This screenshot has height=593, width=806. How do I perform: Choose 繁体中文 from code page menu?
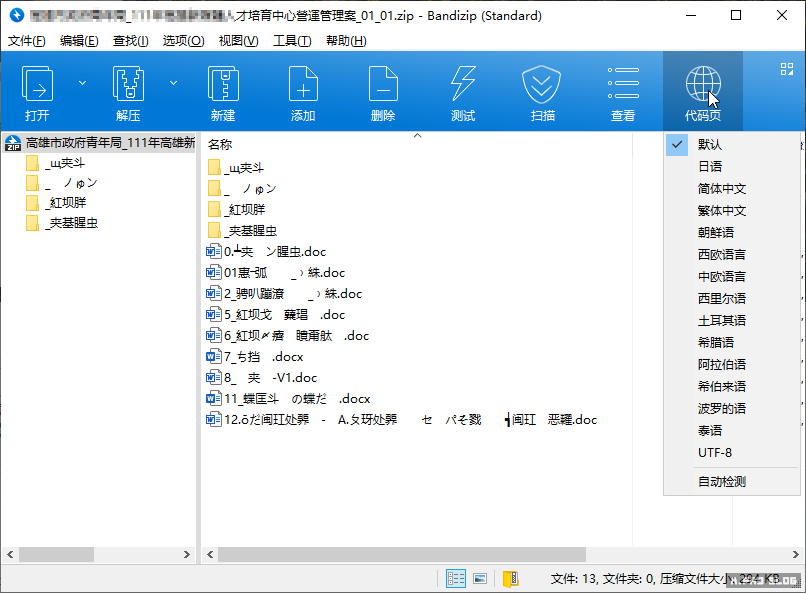(x=722, y=211)
